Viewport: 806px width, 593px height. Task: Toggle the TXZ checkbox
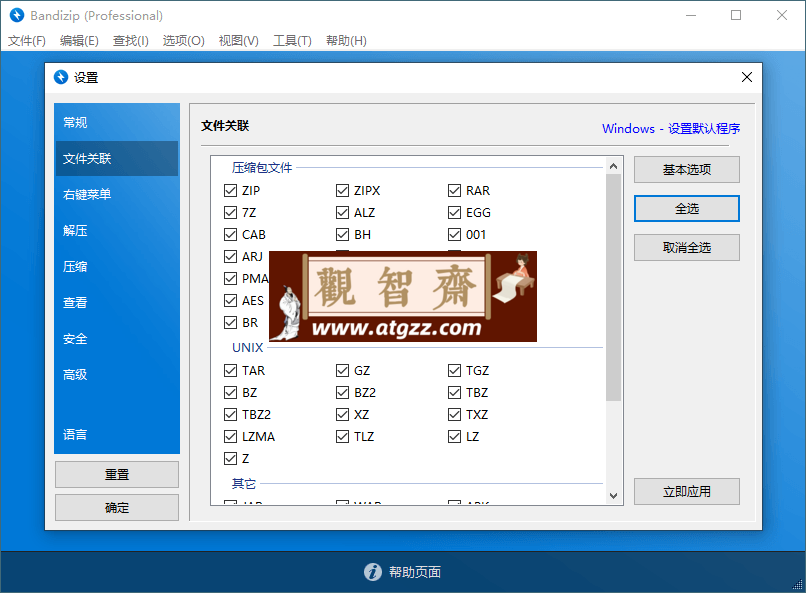(x=454, y=414)
